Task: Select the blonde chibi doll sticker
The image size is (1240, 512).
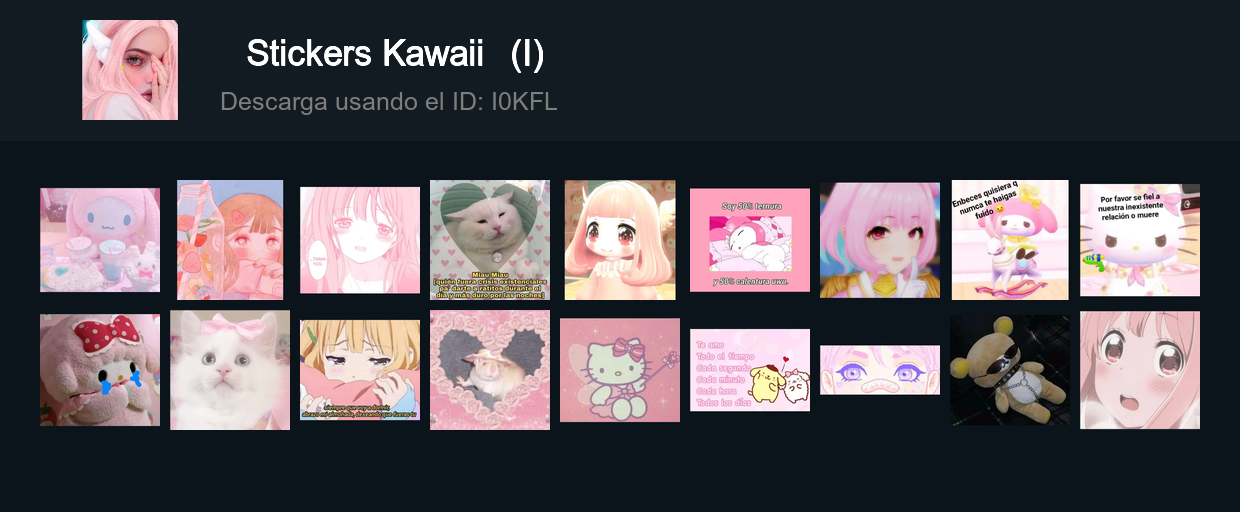Action: coord(620,240)
